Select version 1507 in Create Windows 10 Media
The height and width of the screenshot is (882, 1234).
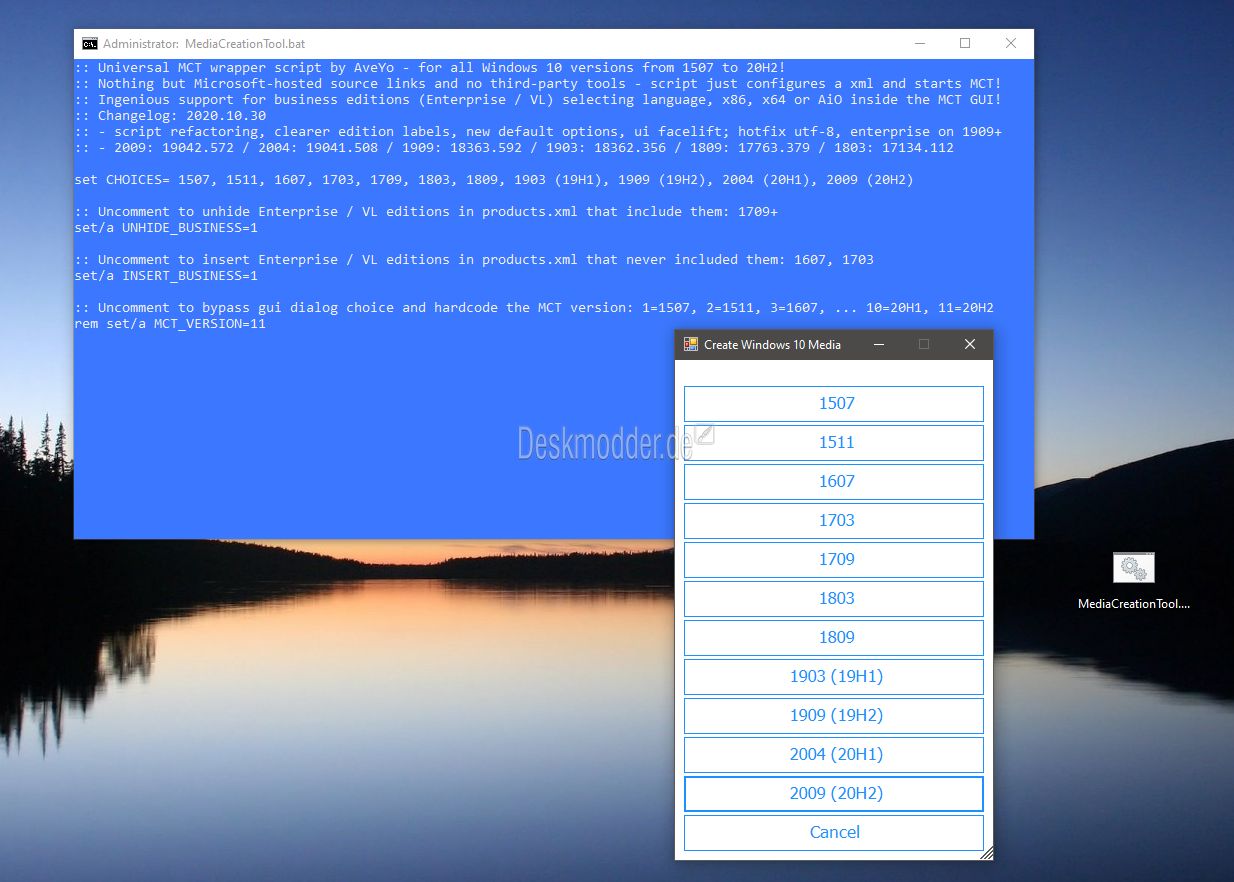point(834,404)
